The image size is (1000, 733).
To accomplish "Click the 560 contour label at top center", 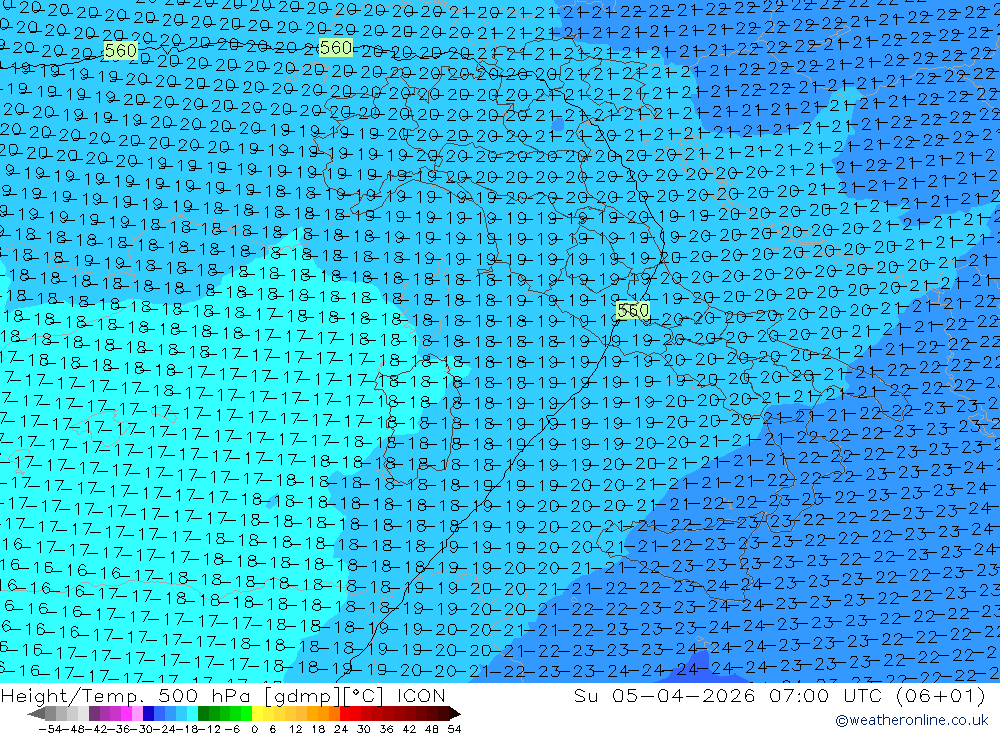I will tap(335, 48).
